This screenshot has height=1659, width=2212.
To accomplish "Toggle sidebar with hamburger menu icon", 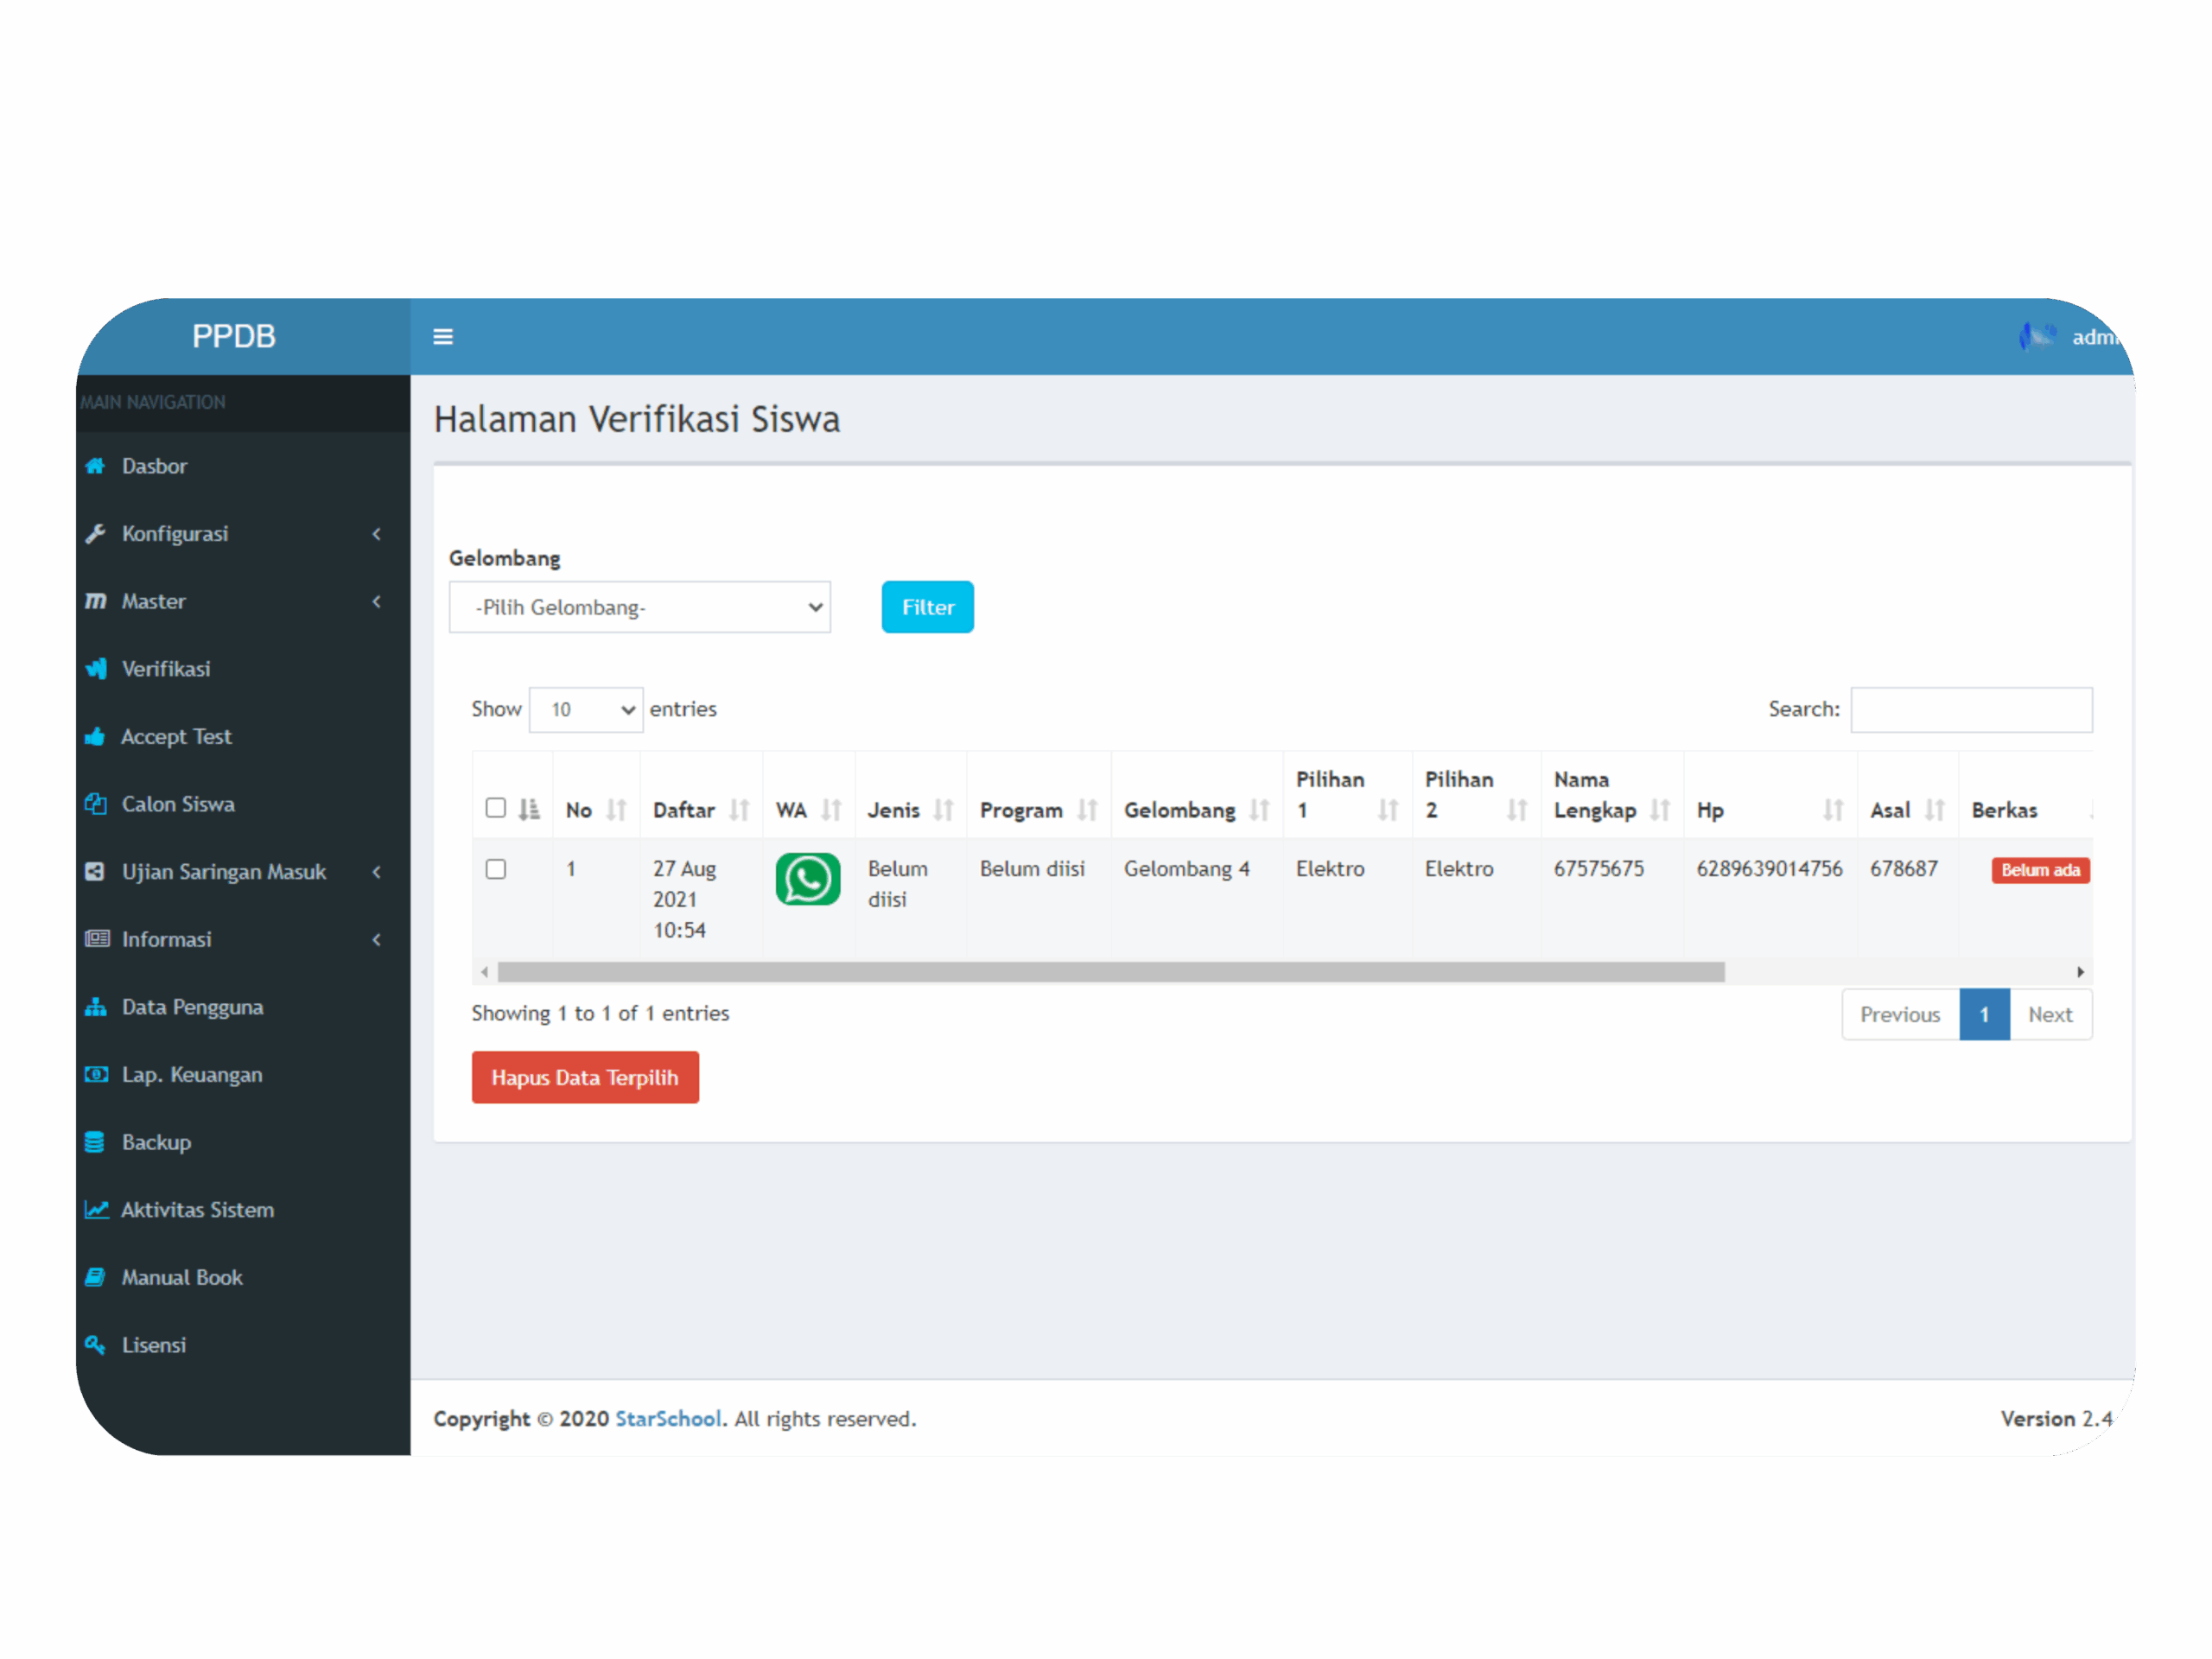I will [x=443, y=337].
